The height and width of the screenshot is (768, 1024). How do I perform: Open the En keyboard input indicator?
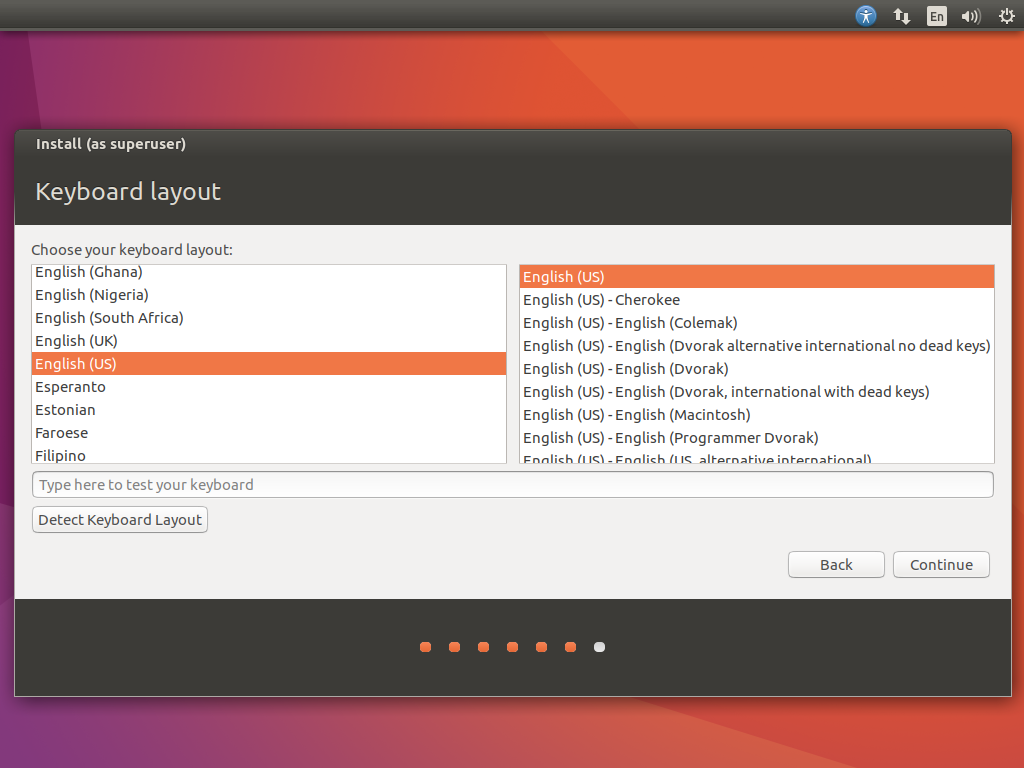936,16
